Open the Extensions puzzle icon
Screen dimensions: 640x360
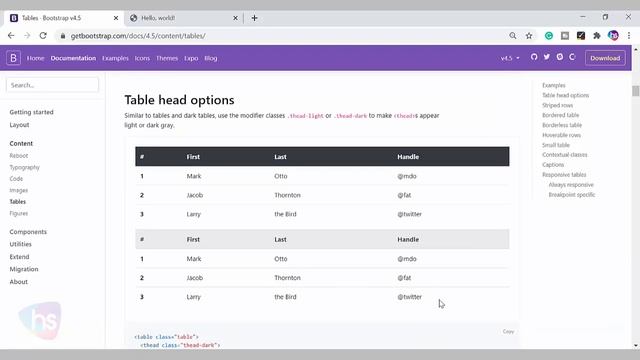point(597,36)
